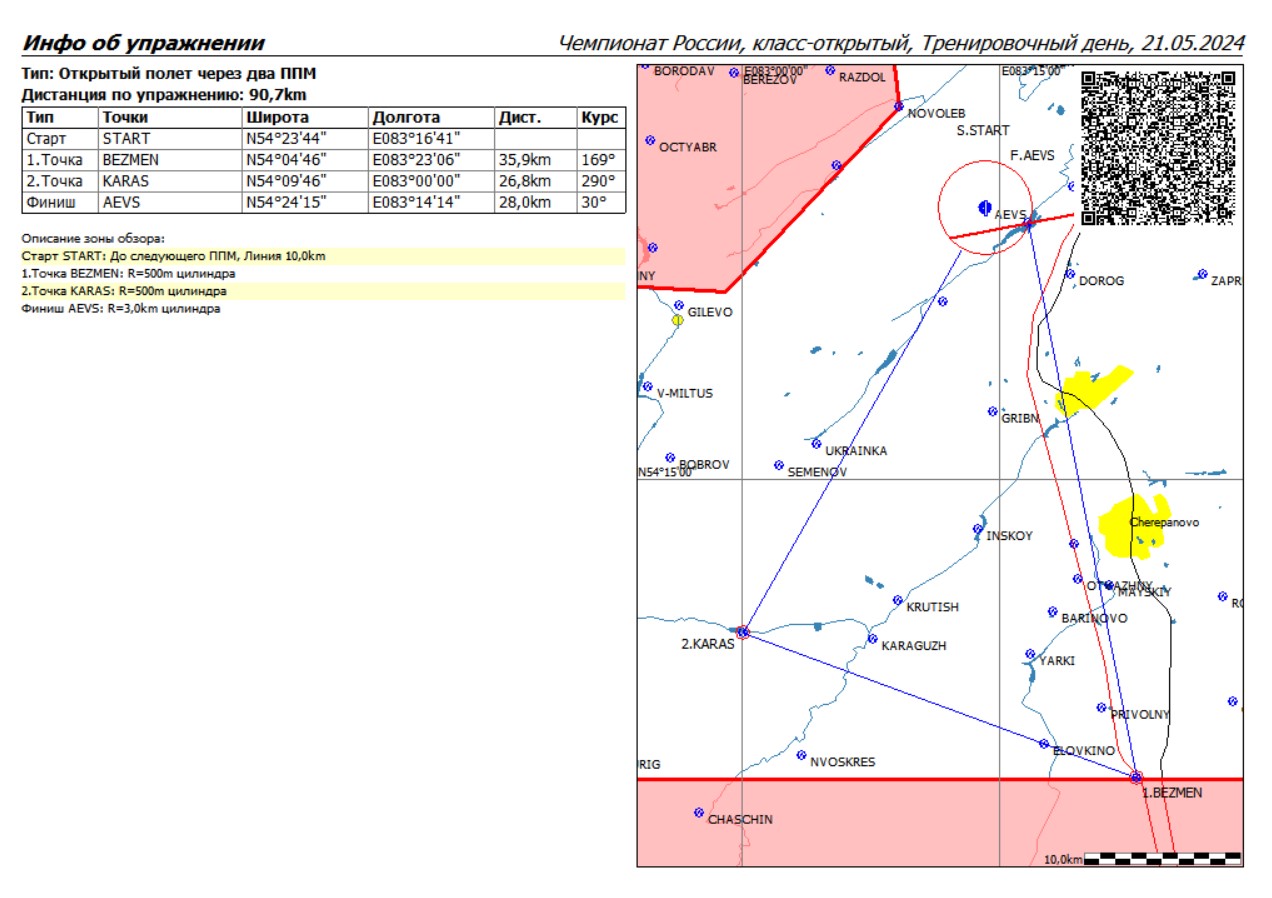The height and width of the screenshot is (898, 1272).
Task: Select the UKRAINKA waypoint marker
Action: pyautogui.click(x=816, y=443)
